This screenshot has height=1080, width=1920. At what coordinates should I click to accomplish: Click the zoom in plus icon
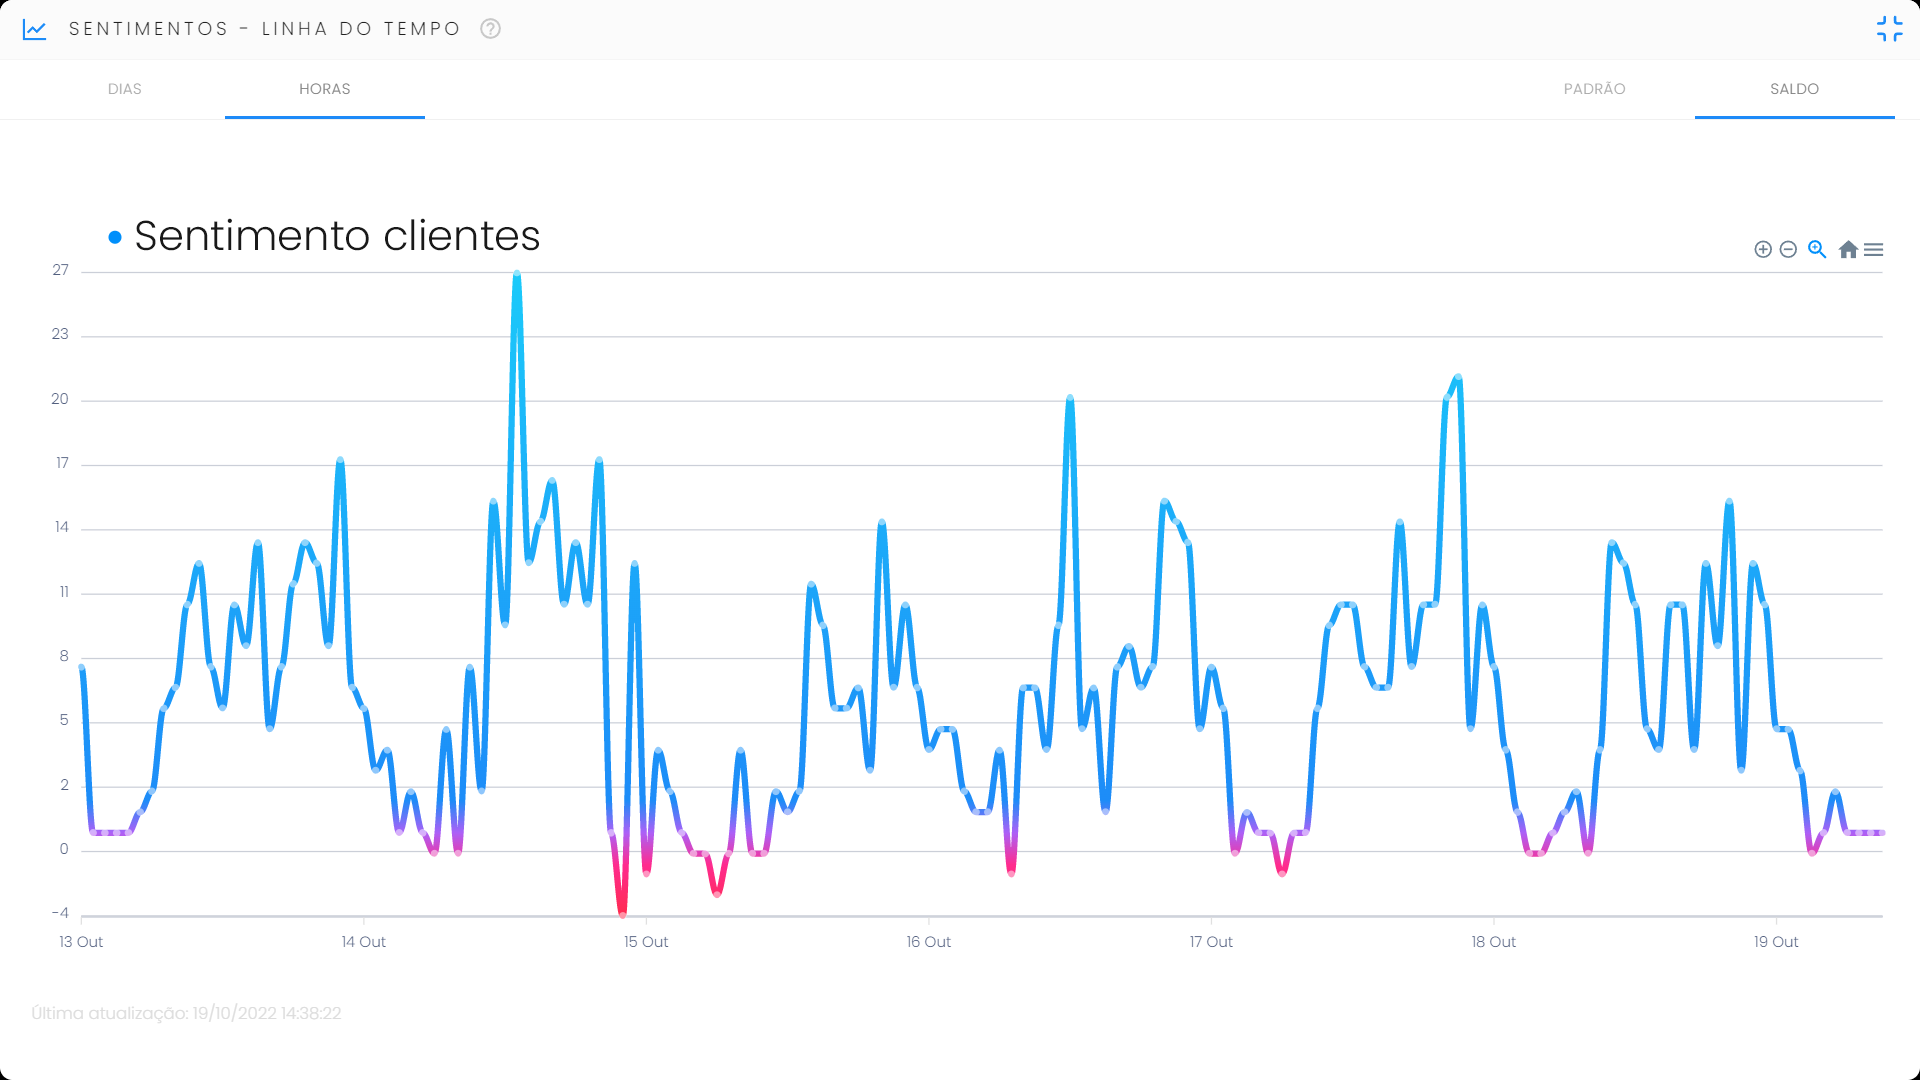click(x=1763, y=249)
